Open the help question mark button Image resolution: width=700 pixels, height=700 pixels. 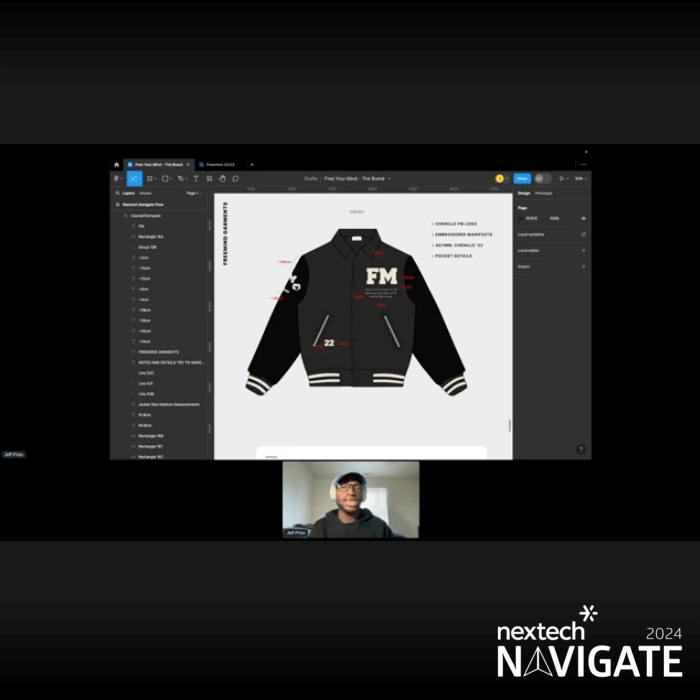580,449
